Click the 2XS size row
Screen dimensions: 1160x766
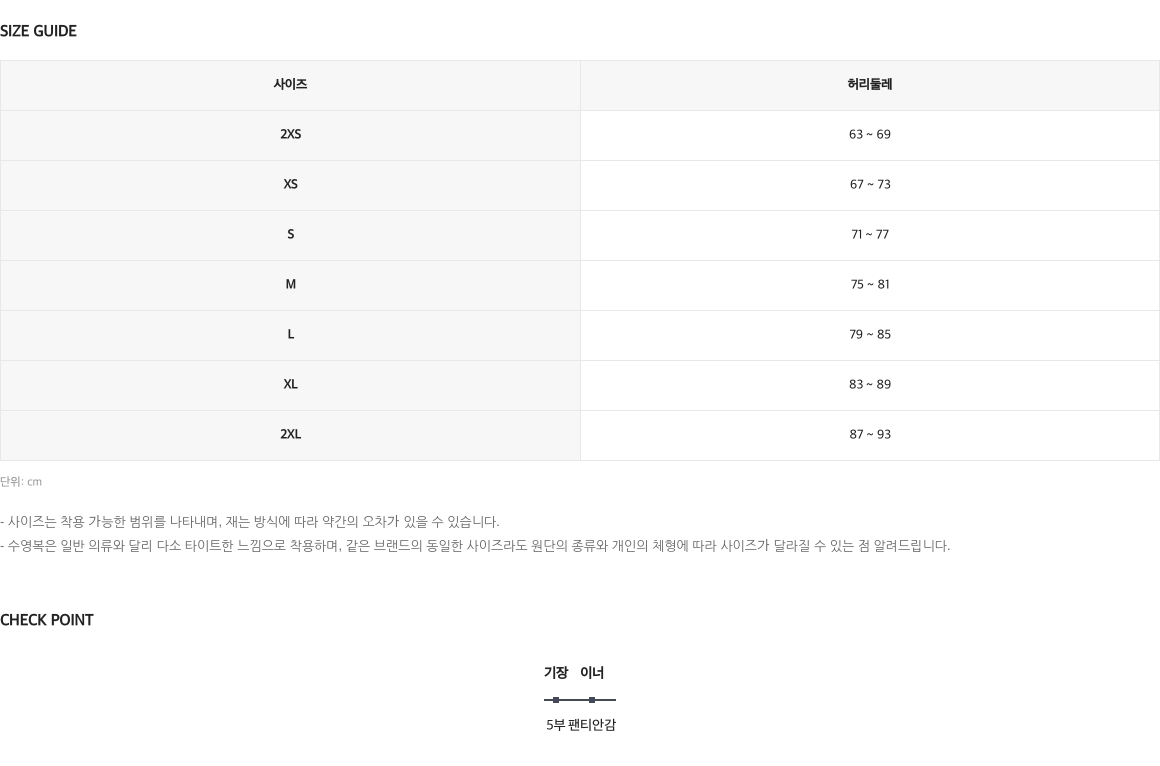click(x=580, y=135)
